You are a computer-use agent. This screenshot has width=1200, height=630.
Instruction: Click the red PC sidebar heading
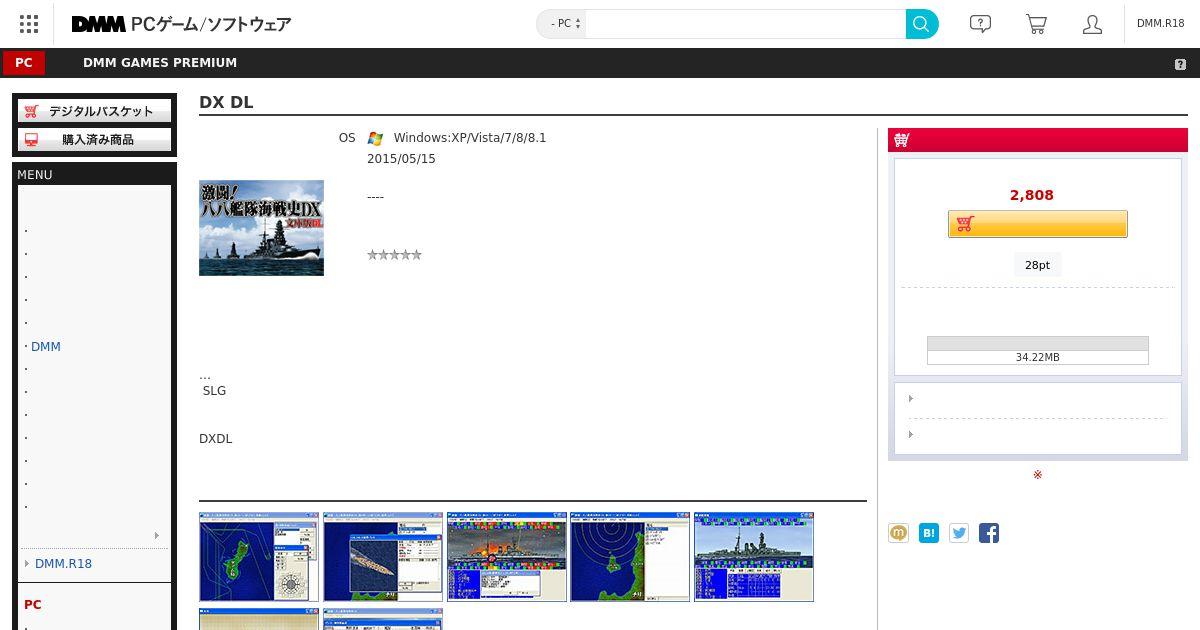point(33,605)
